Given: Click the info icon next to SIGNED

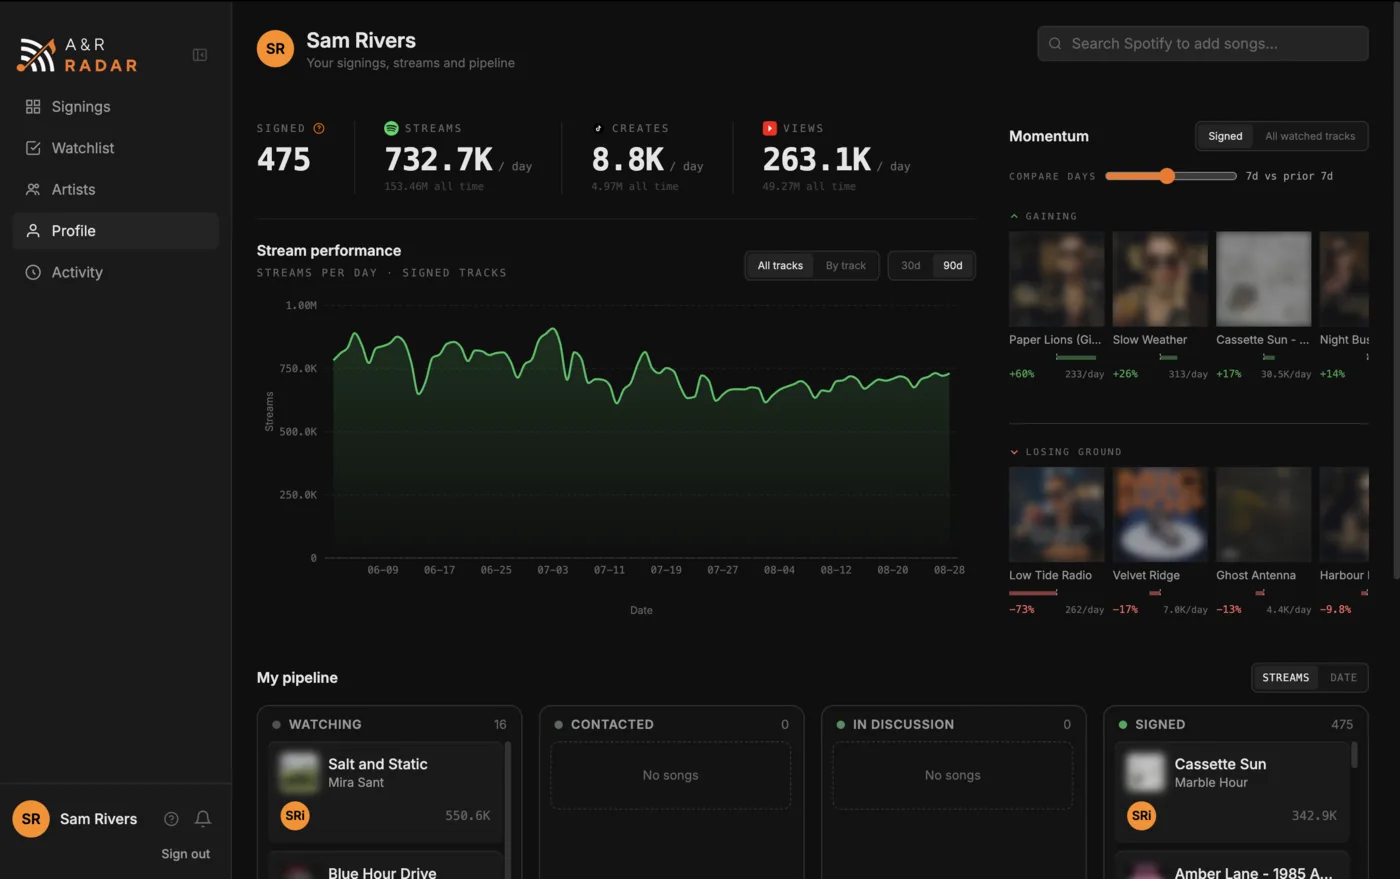Looking at the screenshot, I should (319, 128).
